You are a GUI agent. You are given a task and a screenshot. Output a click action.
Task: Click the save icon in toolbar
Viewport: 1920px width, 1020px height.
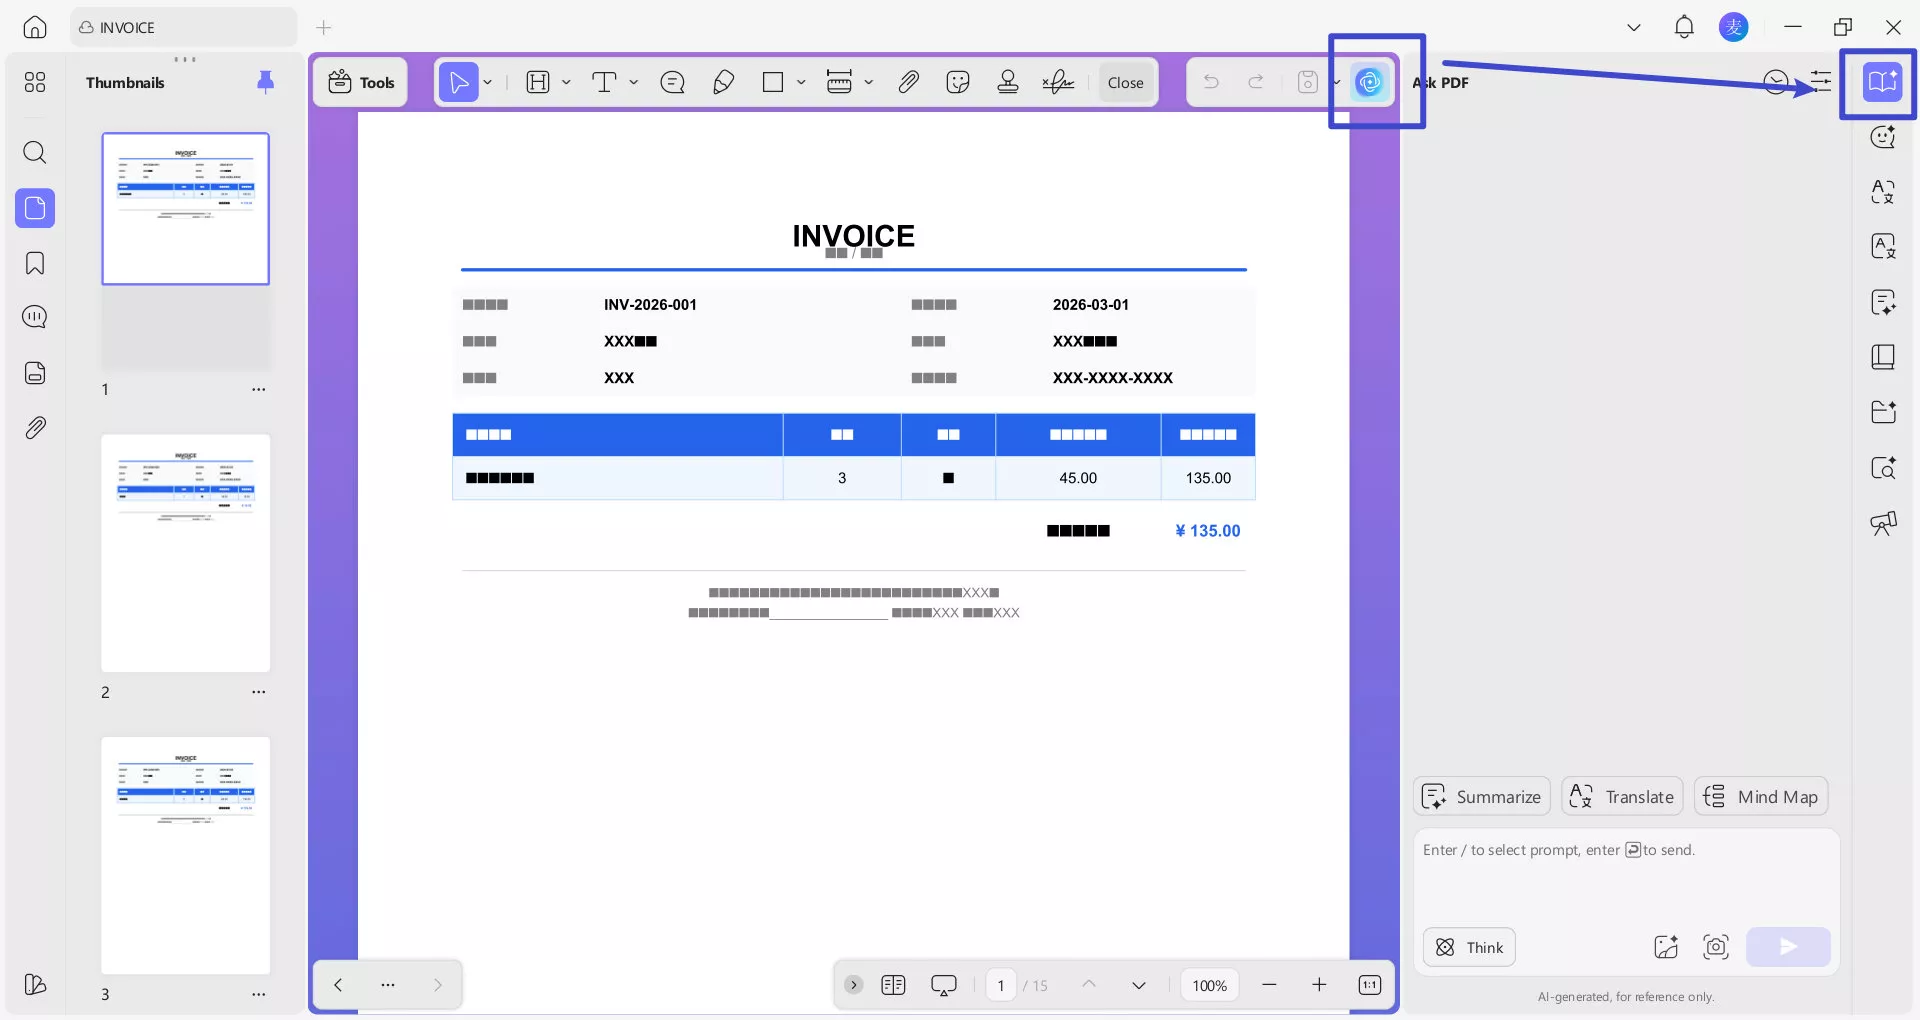pos(1307,82)
